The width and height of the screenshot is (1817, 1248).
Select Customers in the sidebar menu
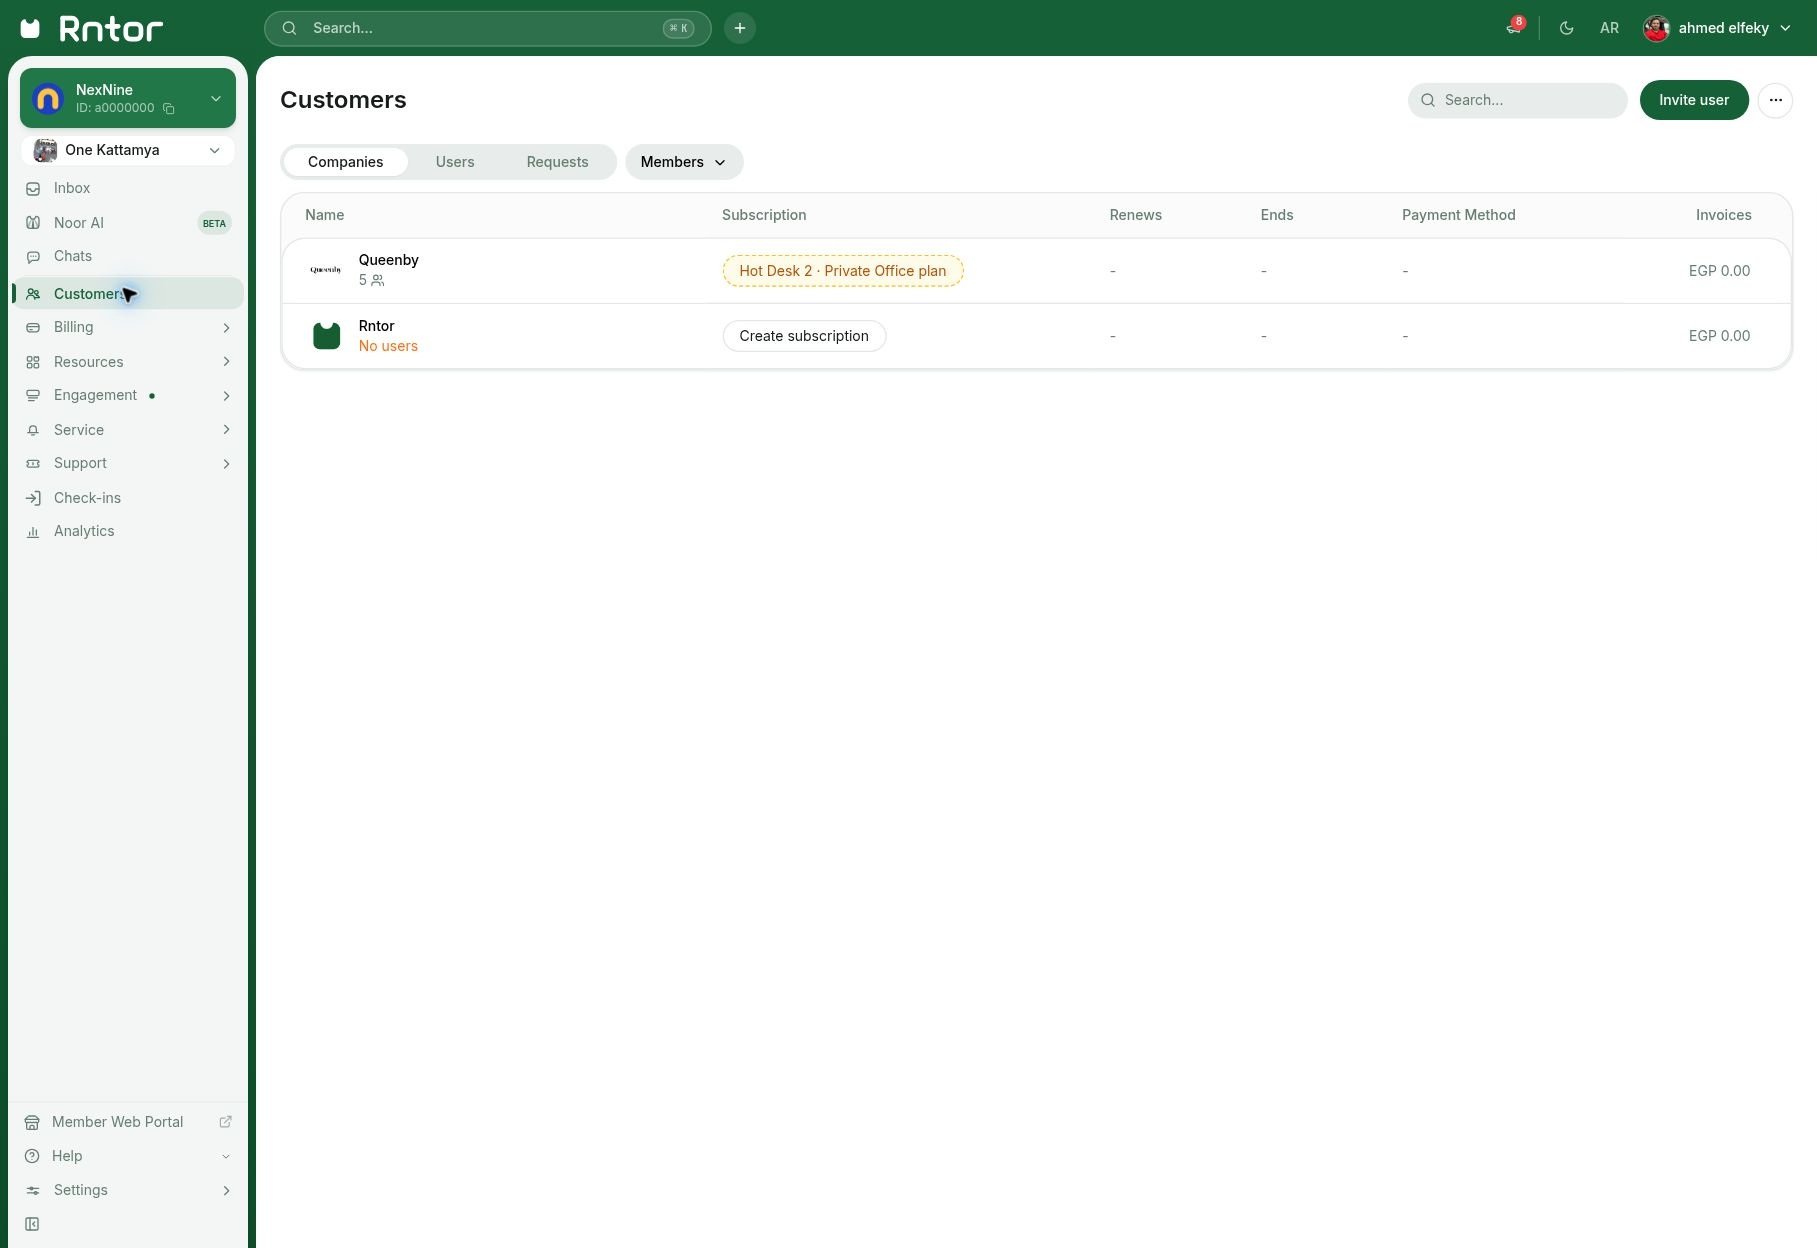point(128,294)
